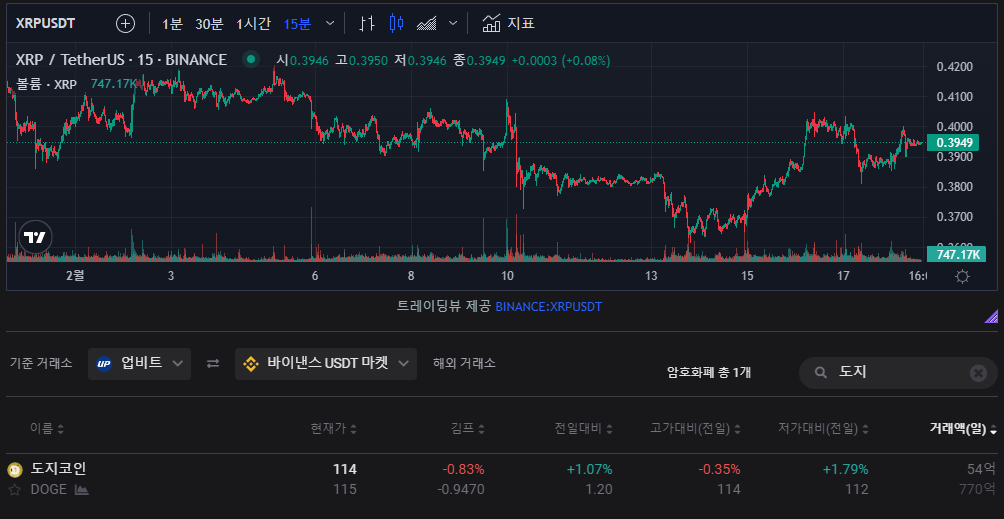
Task: Sort by 이름 column
Action: [x=47, y=429]
